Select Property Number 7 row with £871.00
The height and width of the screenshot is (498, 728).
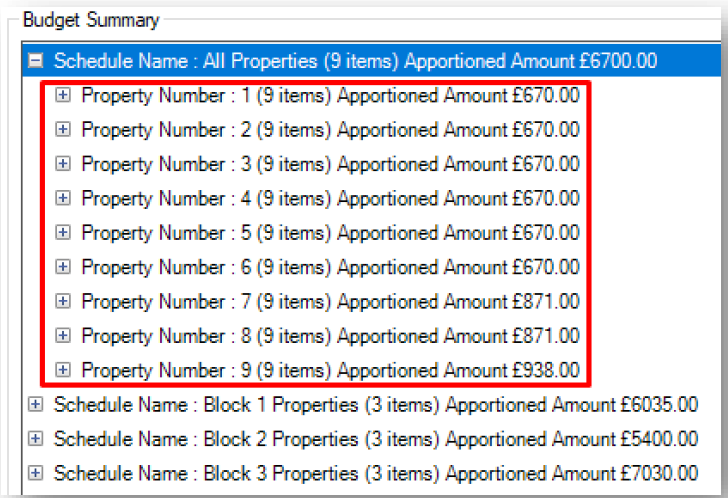(x=331, y=302)
